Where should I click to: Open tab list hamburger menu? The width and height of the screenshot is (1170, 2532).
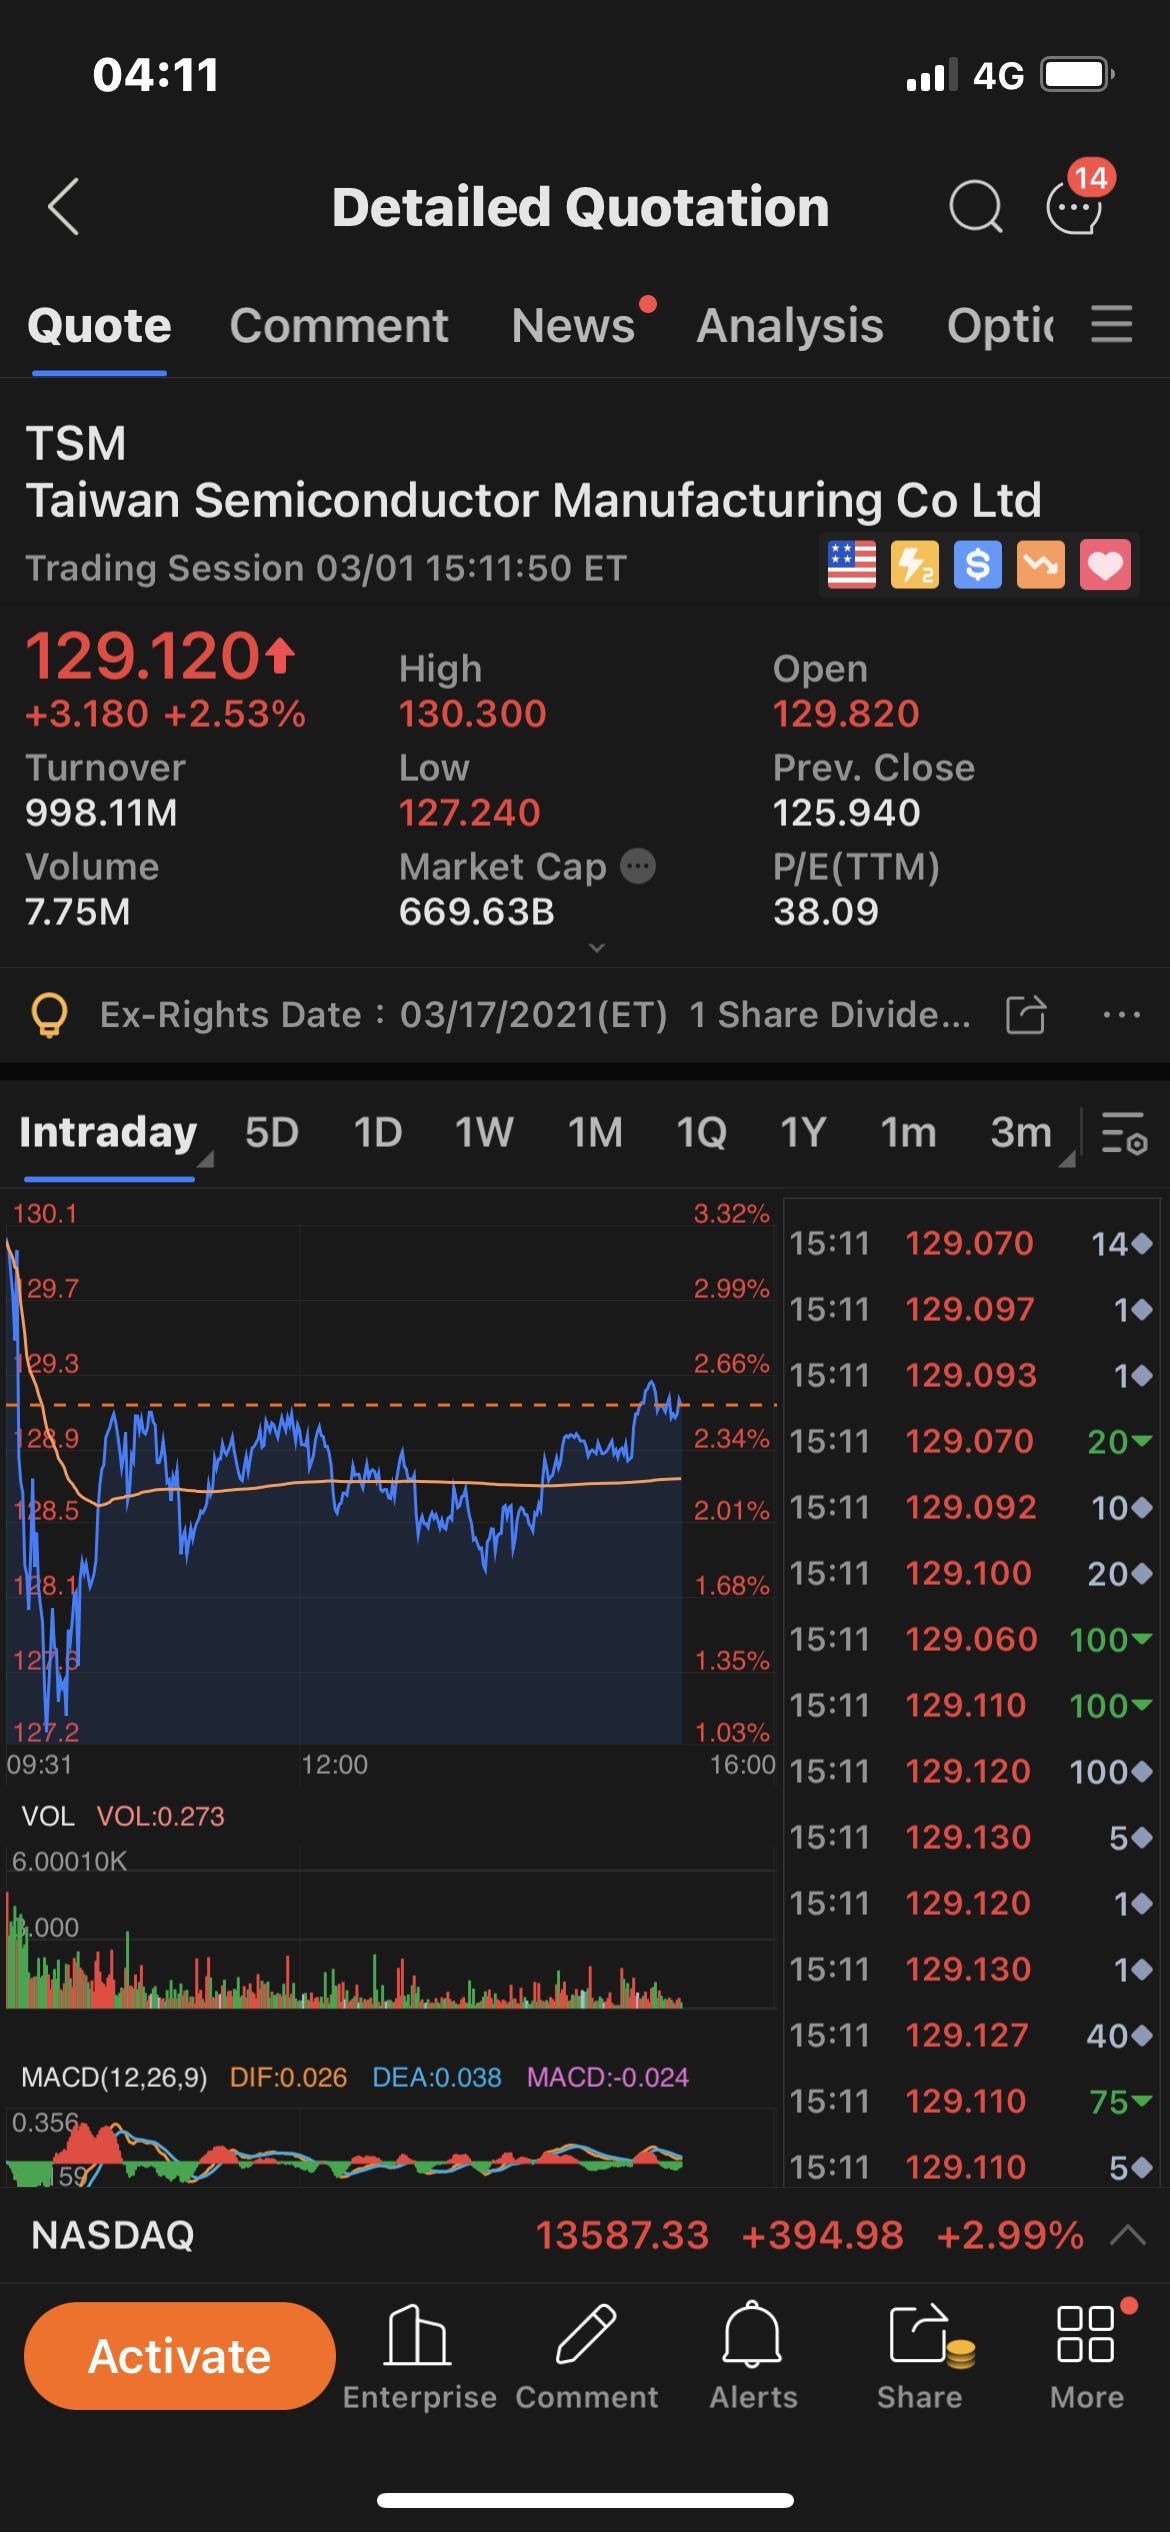(x=1111, y=325)
